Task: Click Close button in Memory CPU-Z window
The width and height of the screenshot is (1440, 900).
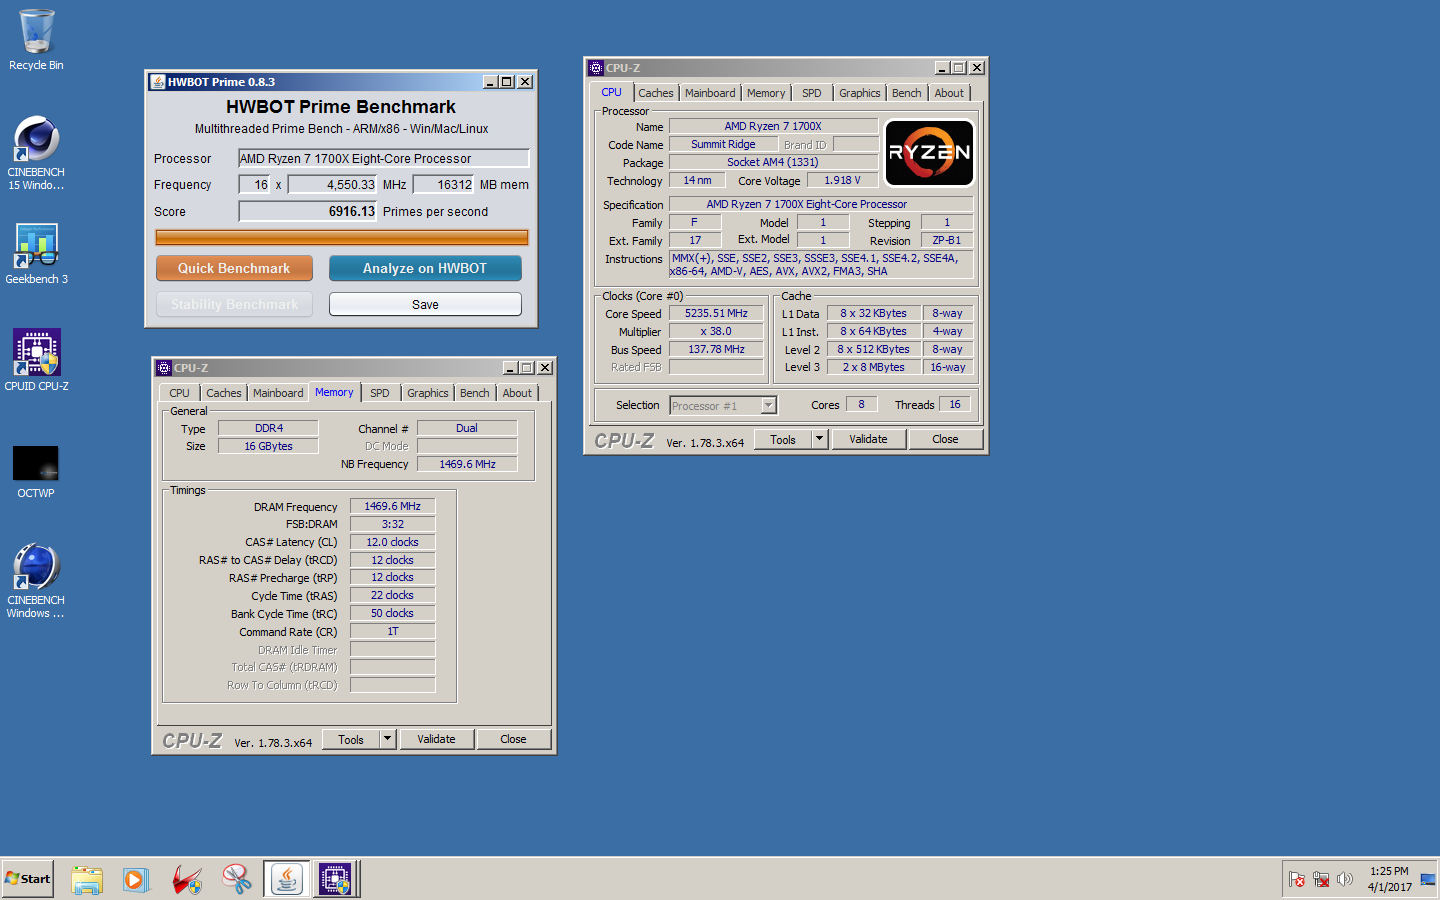Action: point(513,739)
